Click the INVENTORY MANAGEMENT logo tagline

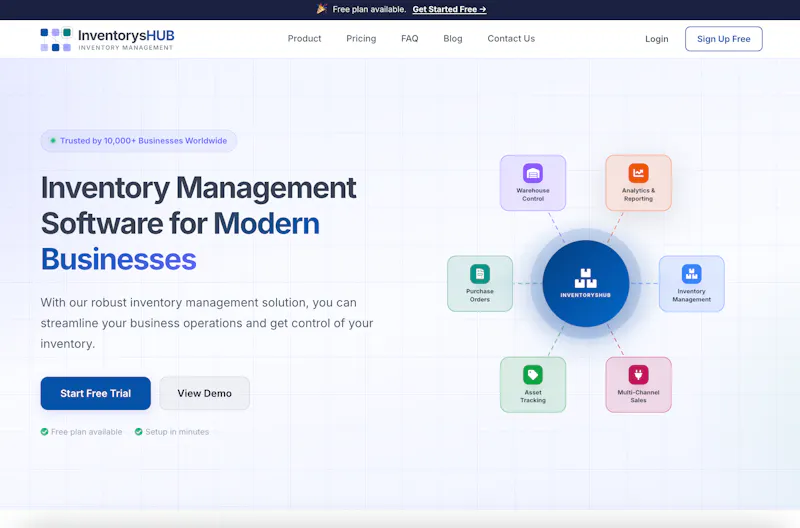[x=126, y=48]
